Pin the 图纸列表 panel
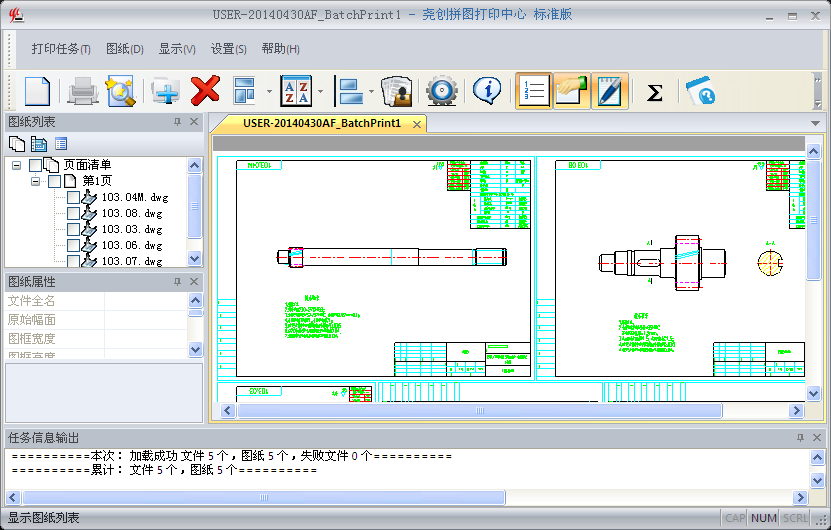 click(x=178, y=122)
